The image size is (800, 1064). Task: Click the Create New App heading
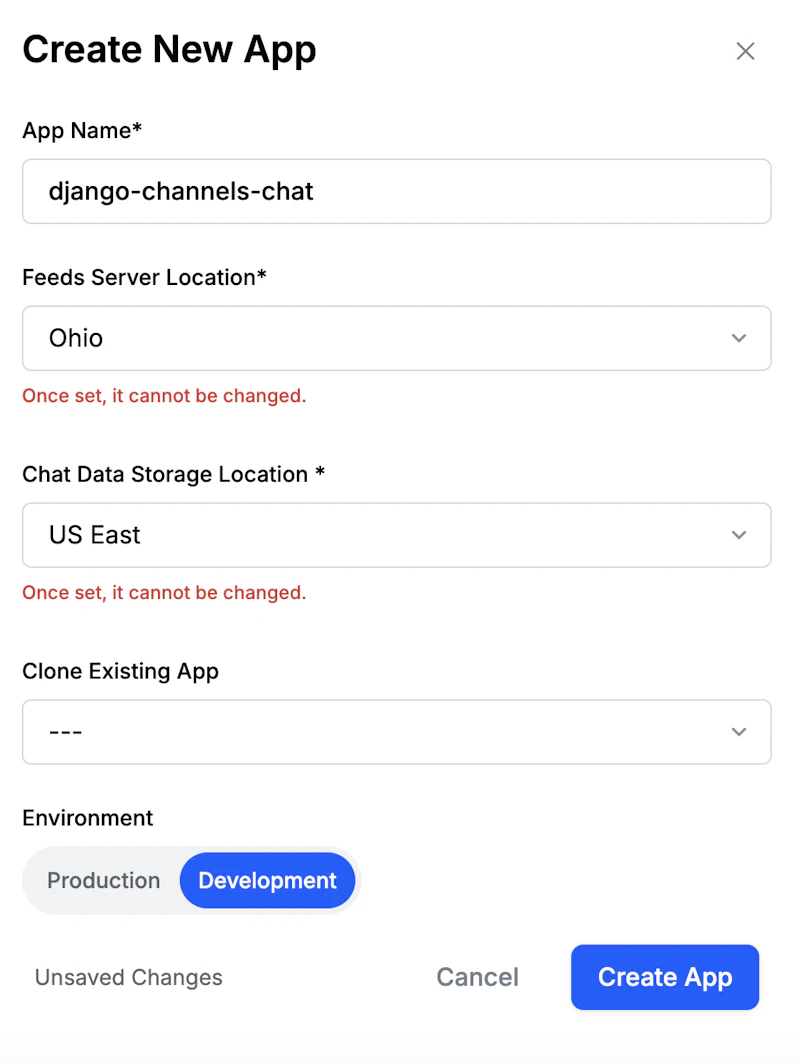tap(170, 50)
